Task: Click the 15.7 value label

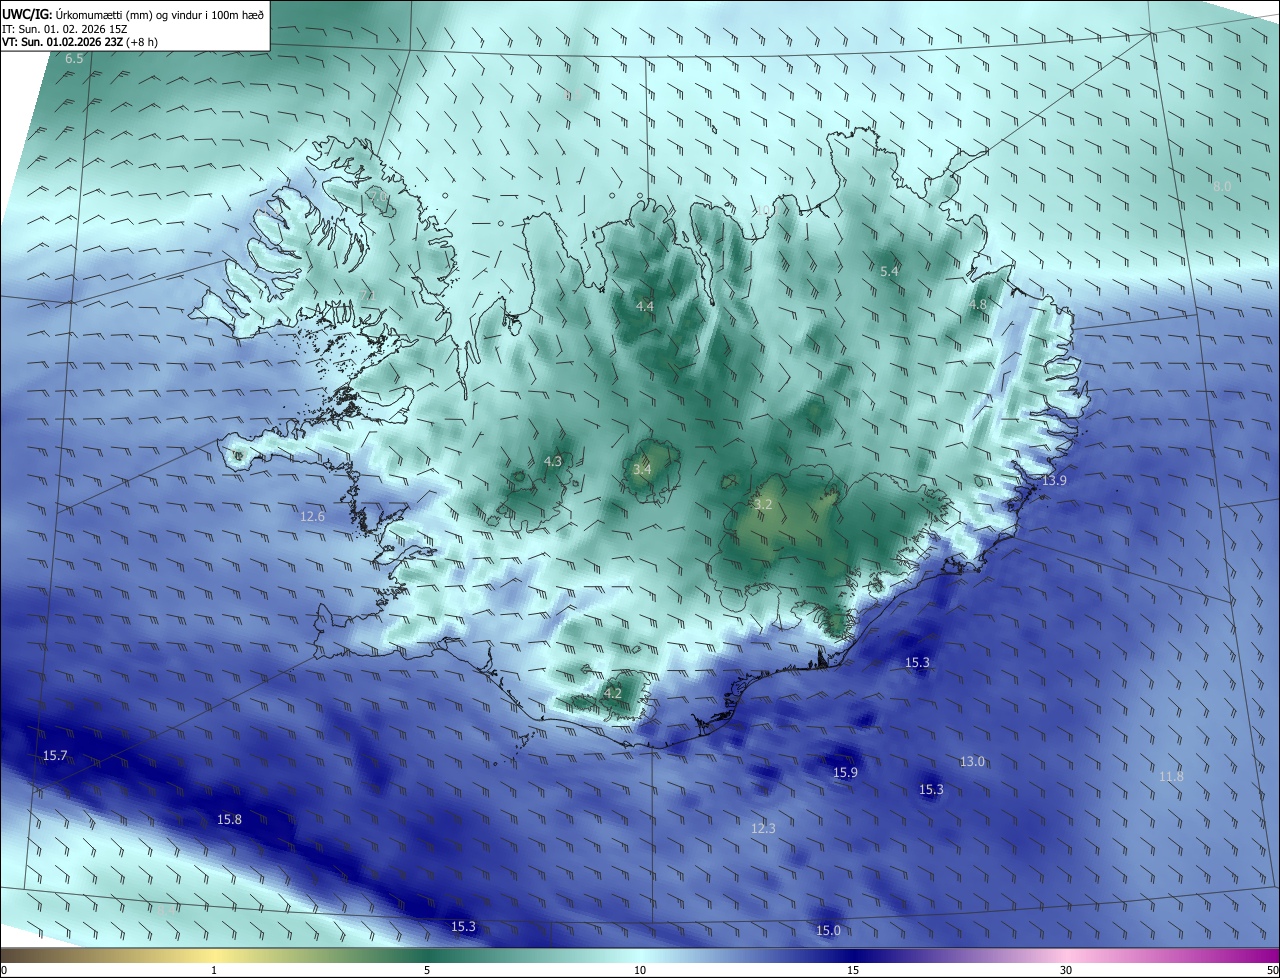Action: click(55, 756)
